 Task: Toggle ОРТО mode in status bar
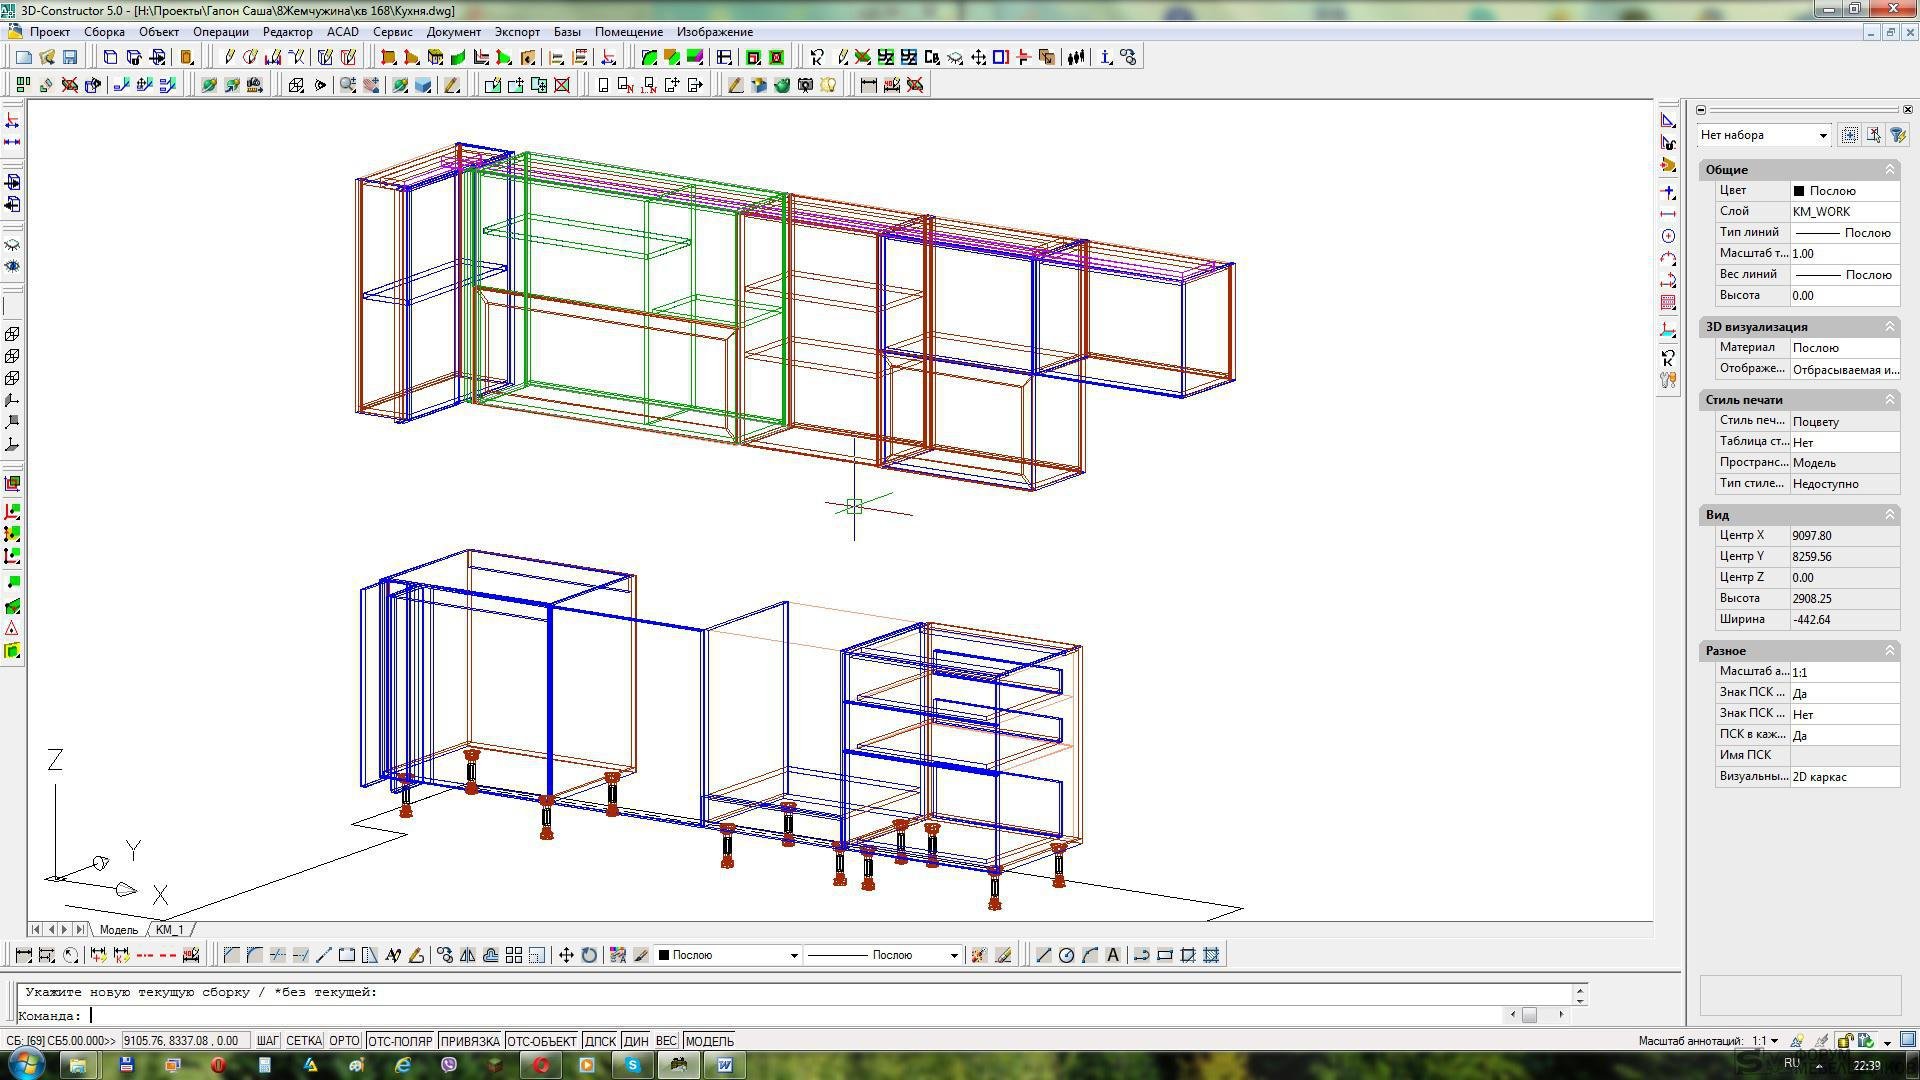(343, 1041)
